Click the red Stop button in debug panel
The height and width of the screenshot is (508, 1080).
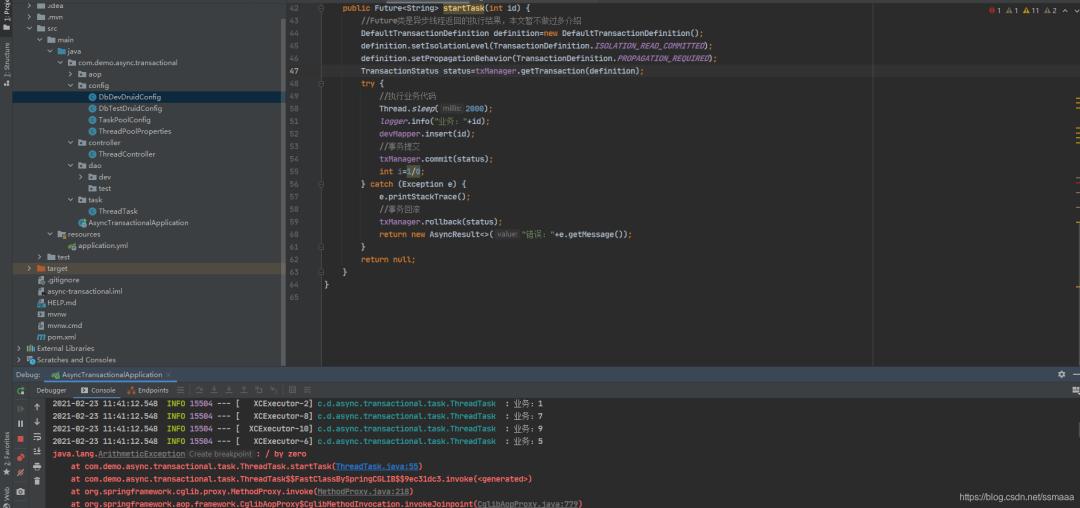coord(20,439)
